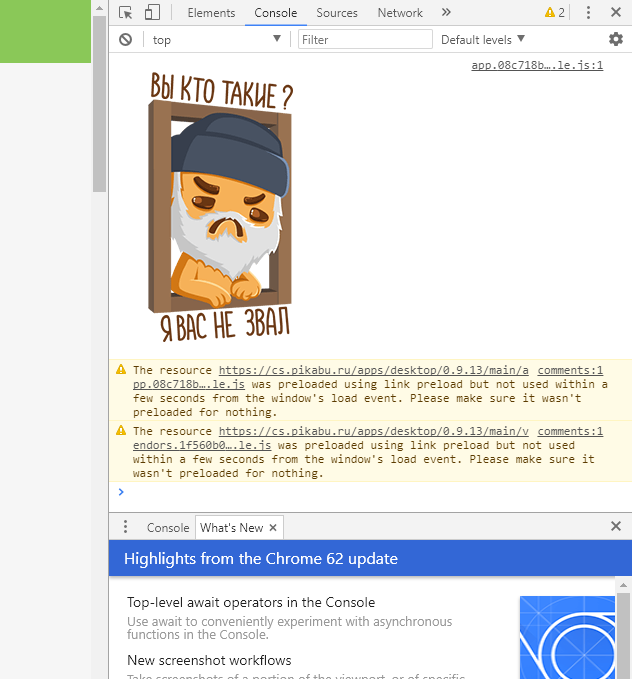
Task: Click the warnings count indicator
Action: click(x=555, y=13)
